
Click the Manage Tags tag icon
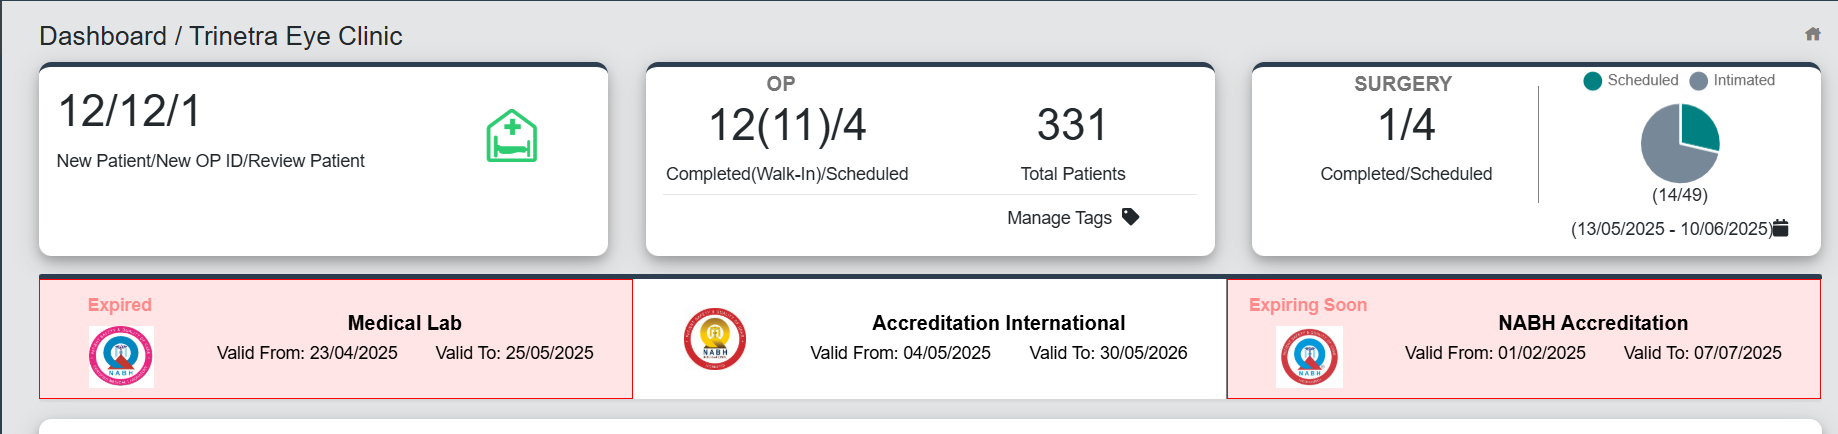[1131, 217]
